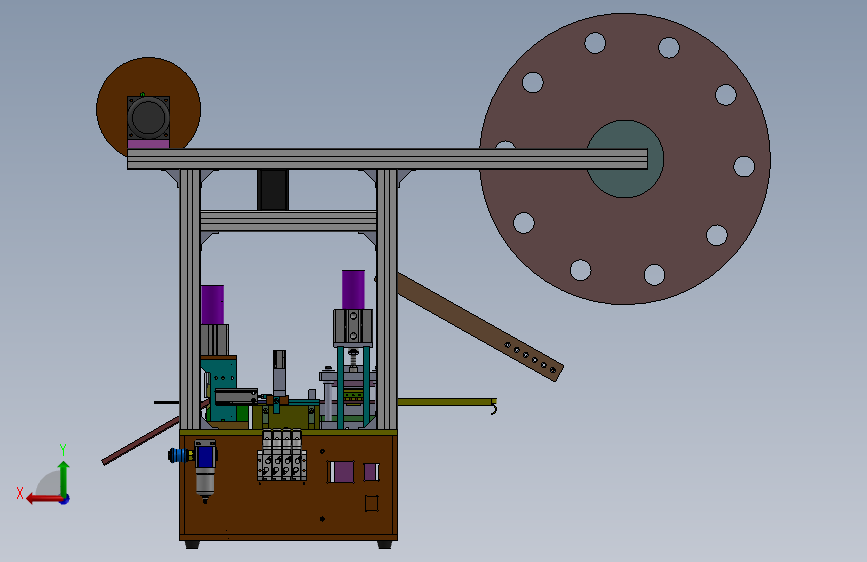Click the blue Z axis ball of the triad
The image size is (867, 562).
point(65,499)
